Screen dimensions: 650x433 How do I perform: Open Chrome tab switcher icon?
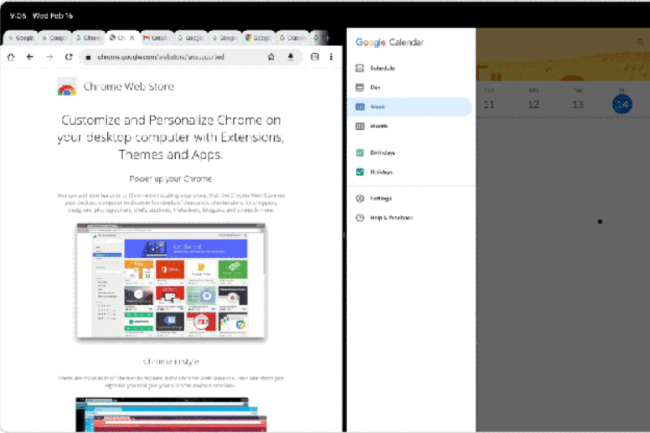pyautogui.click(x=315, y=57)
